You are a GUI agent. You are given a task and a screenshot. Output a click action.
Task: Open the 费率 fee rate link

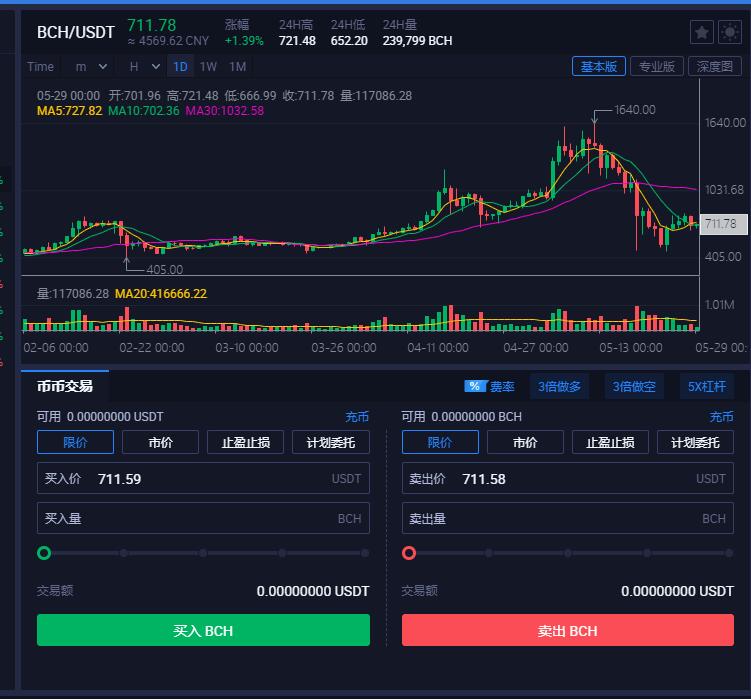tap(502, 387)
